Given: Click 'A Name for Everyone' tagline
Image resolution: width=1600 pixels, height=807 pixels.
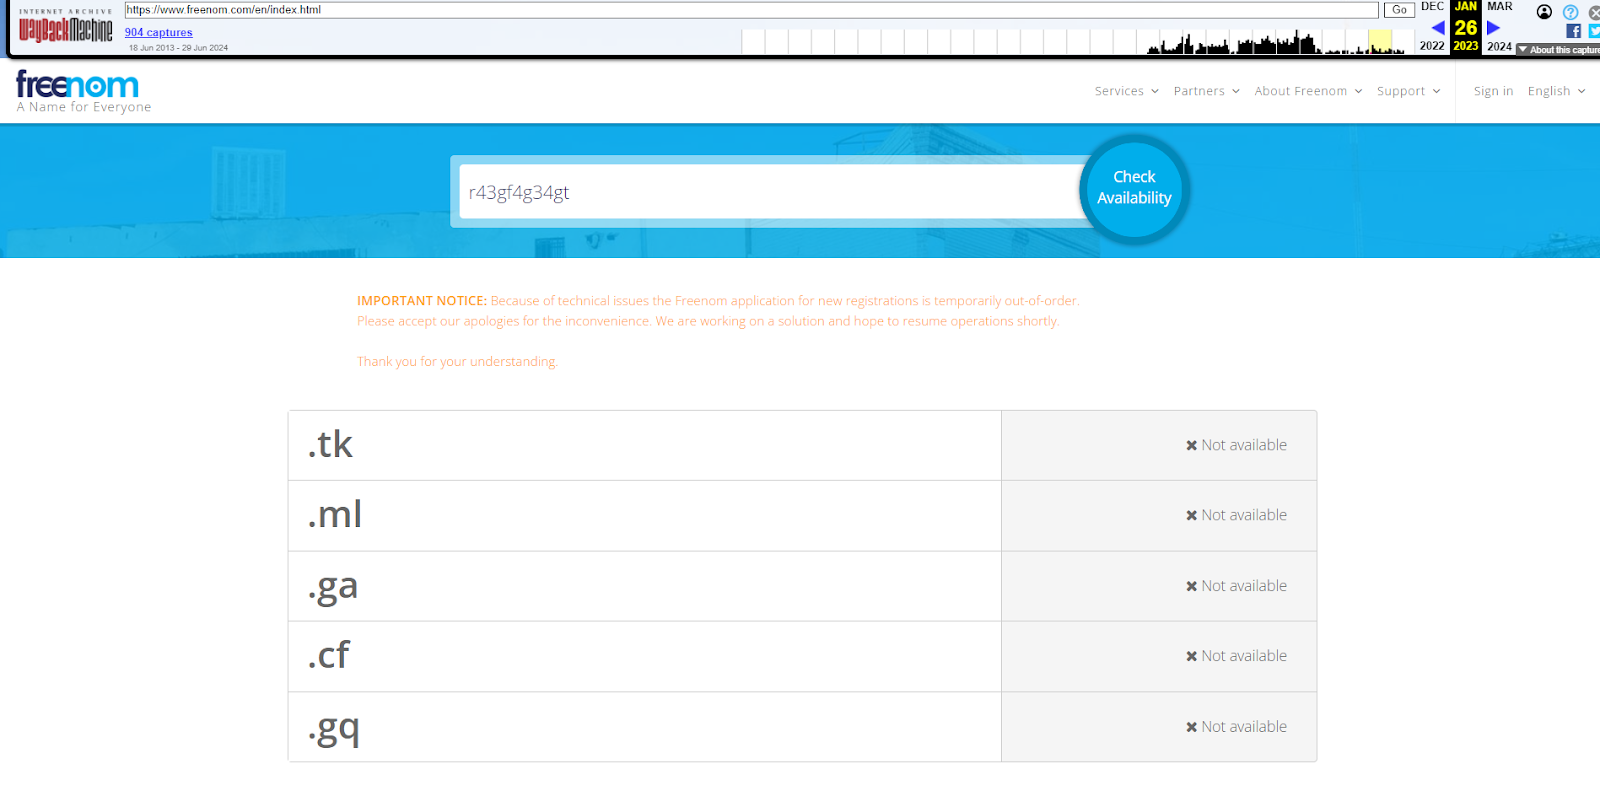Looking at the screenshot, I should click(84, 107).
